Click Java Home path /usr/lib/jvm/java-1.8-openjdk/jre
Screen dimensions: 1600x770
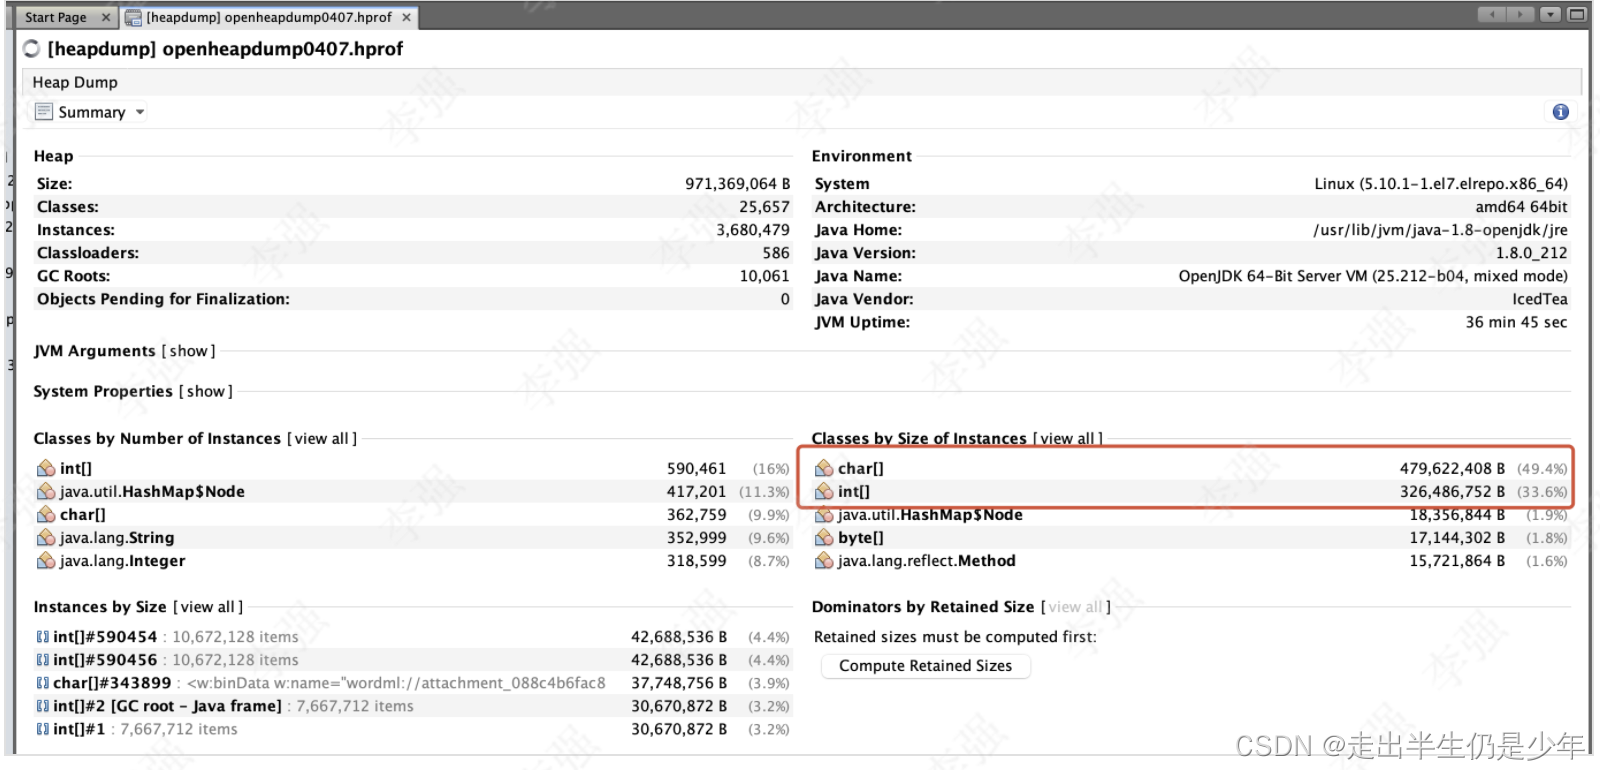(1440, 230)
